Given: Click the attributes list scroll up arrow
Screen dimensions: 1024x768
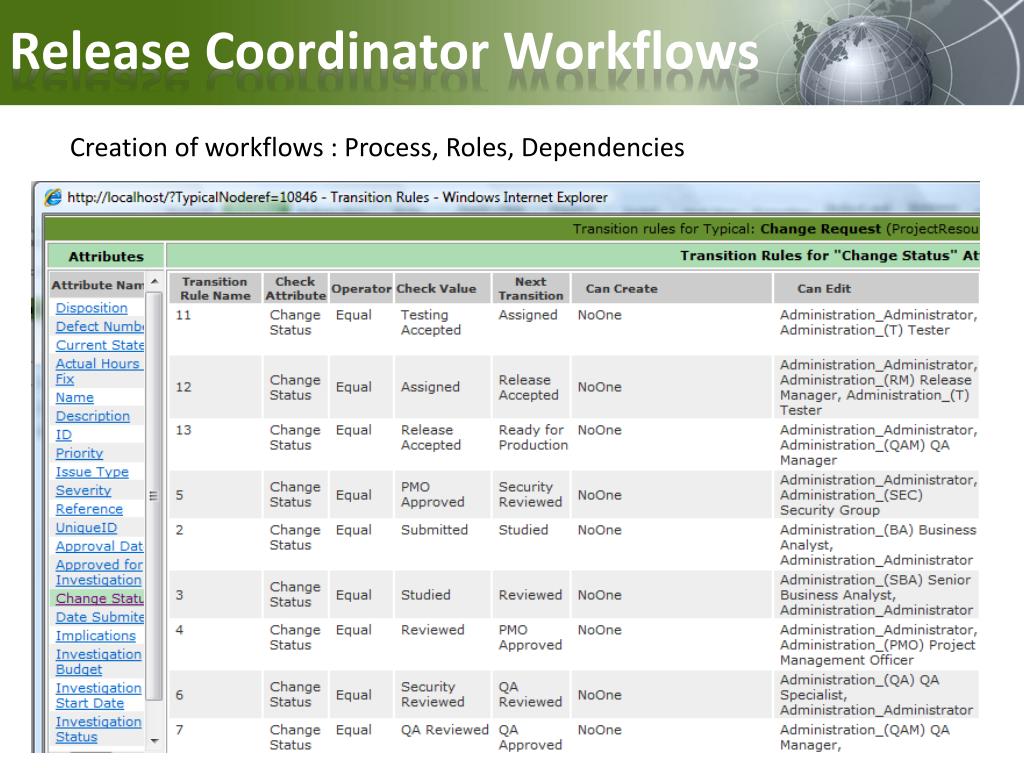Looking at the screenshot, I should click(x=154, y=281).
